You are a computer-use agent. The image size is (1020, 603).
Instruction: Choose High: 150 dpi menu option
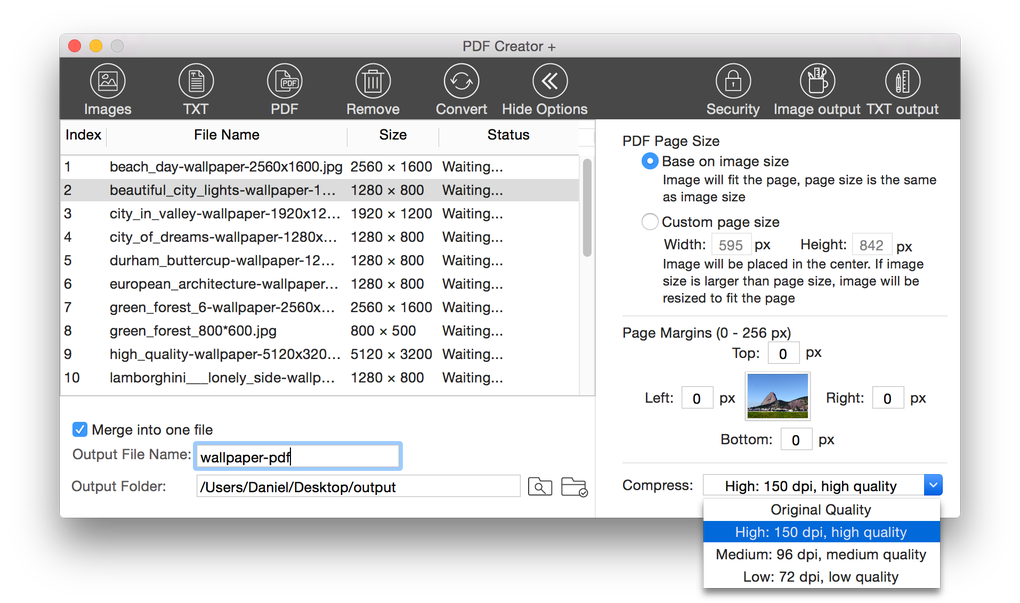click(x=821, y=532)
